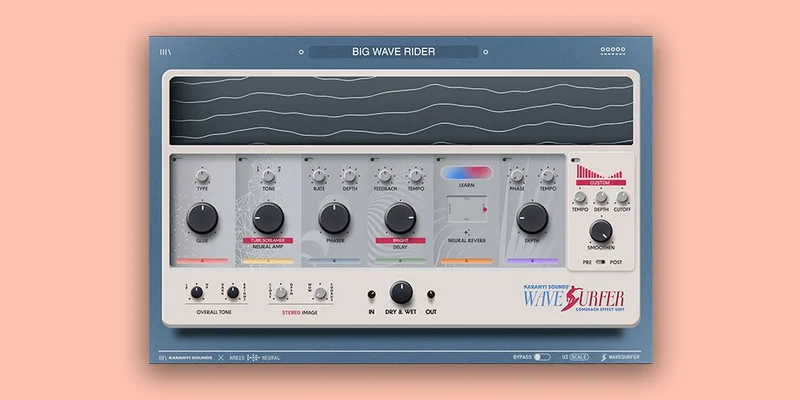This screenshot has width=800, height=400.
Task: Select the purple bar under the large DEPTH knob
Action: 533,261
